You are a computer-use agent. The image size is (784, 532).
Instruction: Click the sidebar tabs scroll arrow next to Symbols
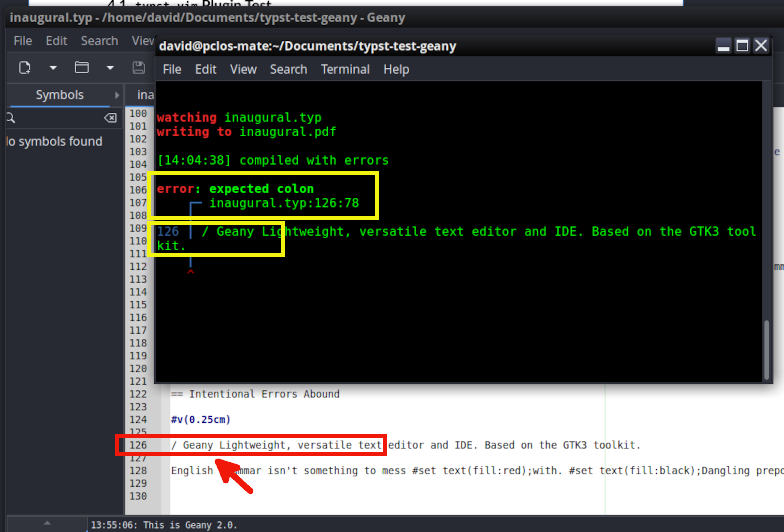pos(117,95)
